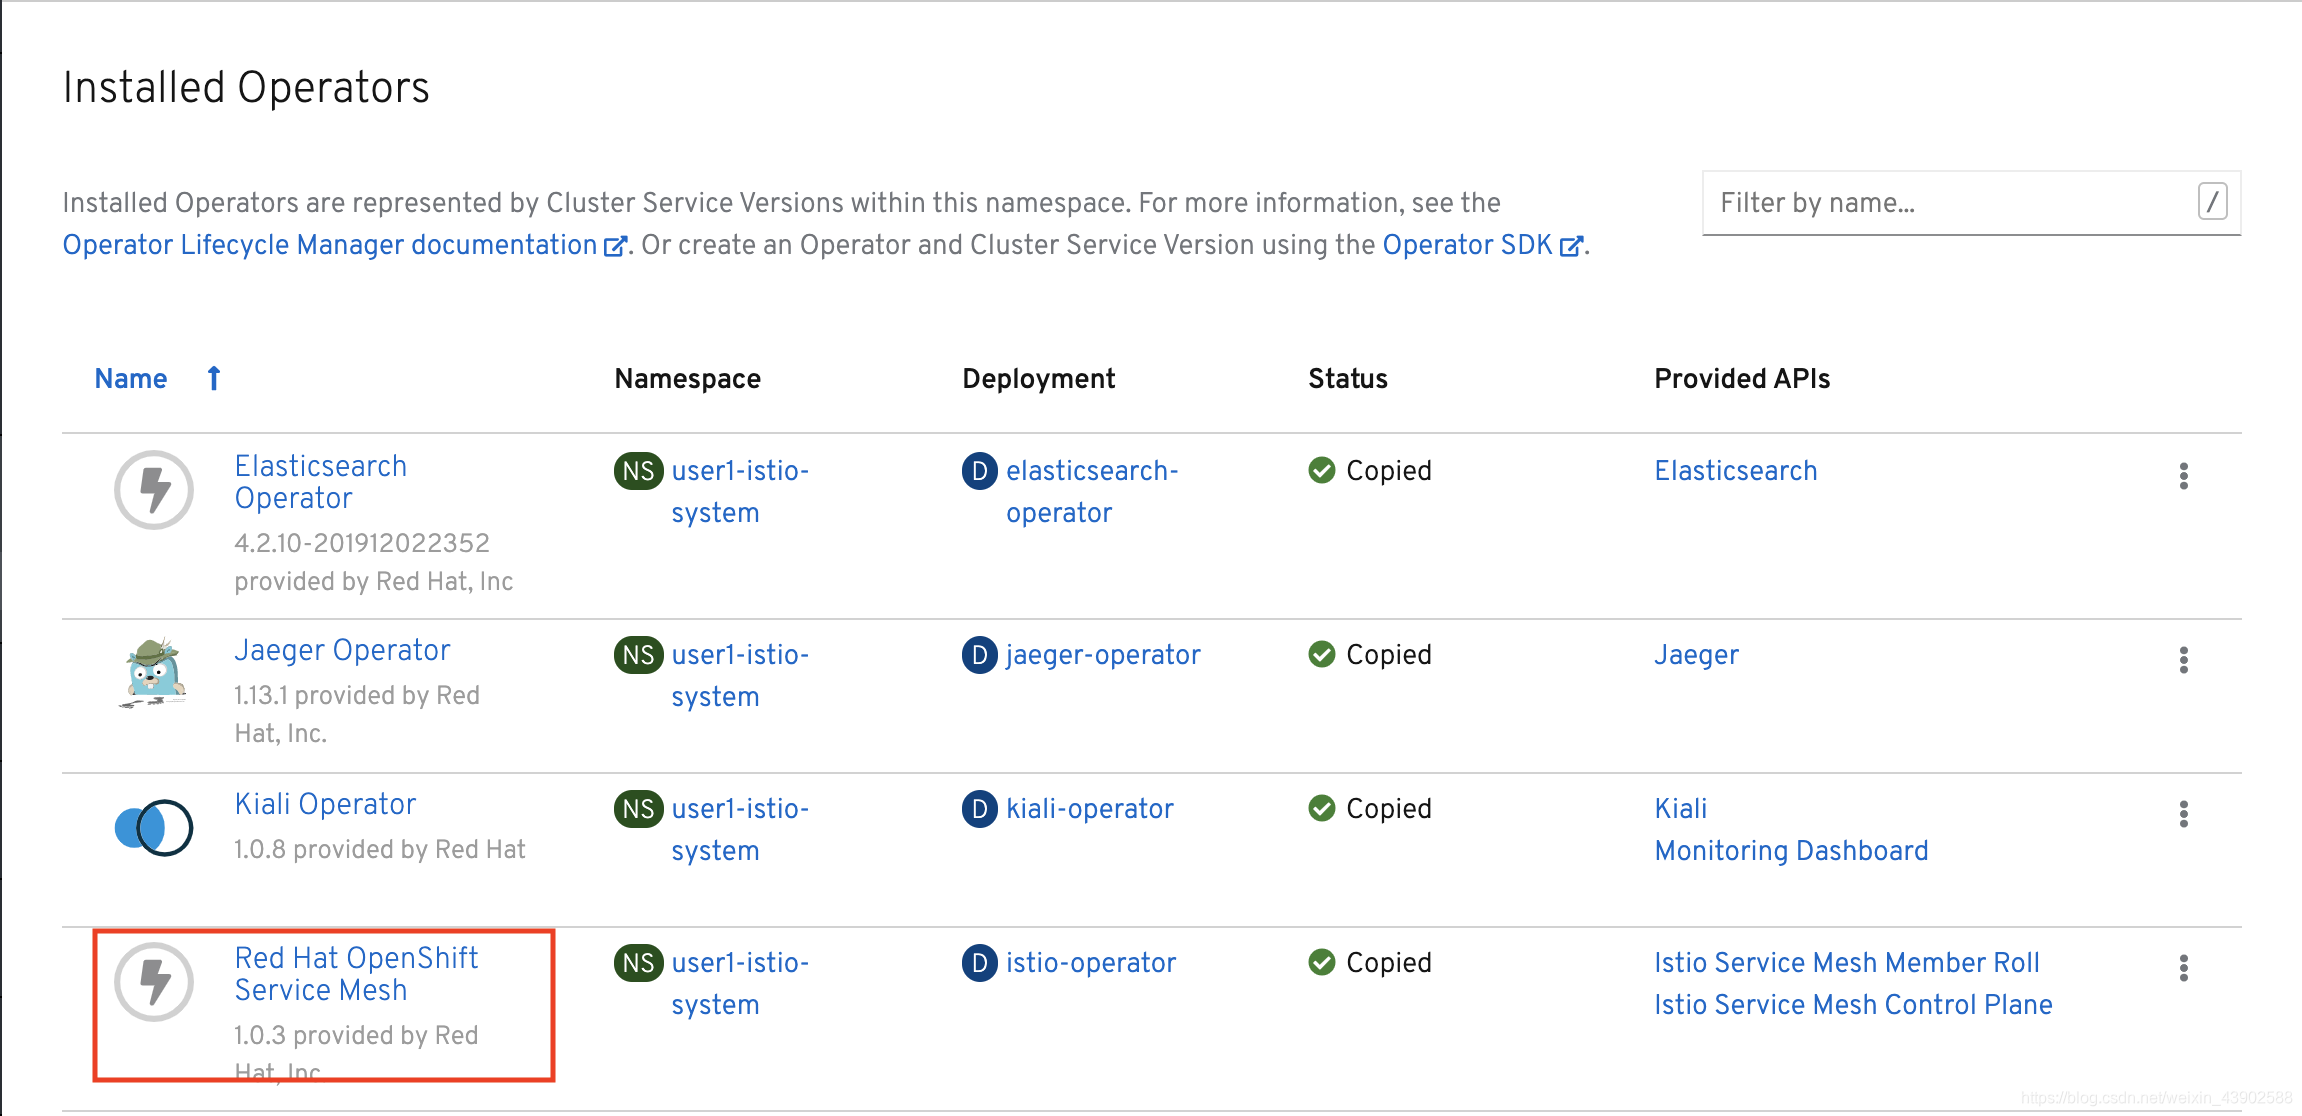The height and width of the screenshot is (1116, 2302).
Task: Click green check status icon for Service Mesh
Action: [1321, 962]
